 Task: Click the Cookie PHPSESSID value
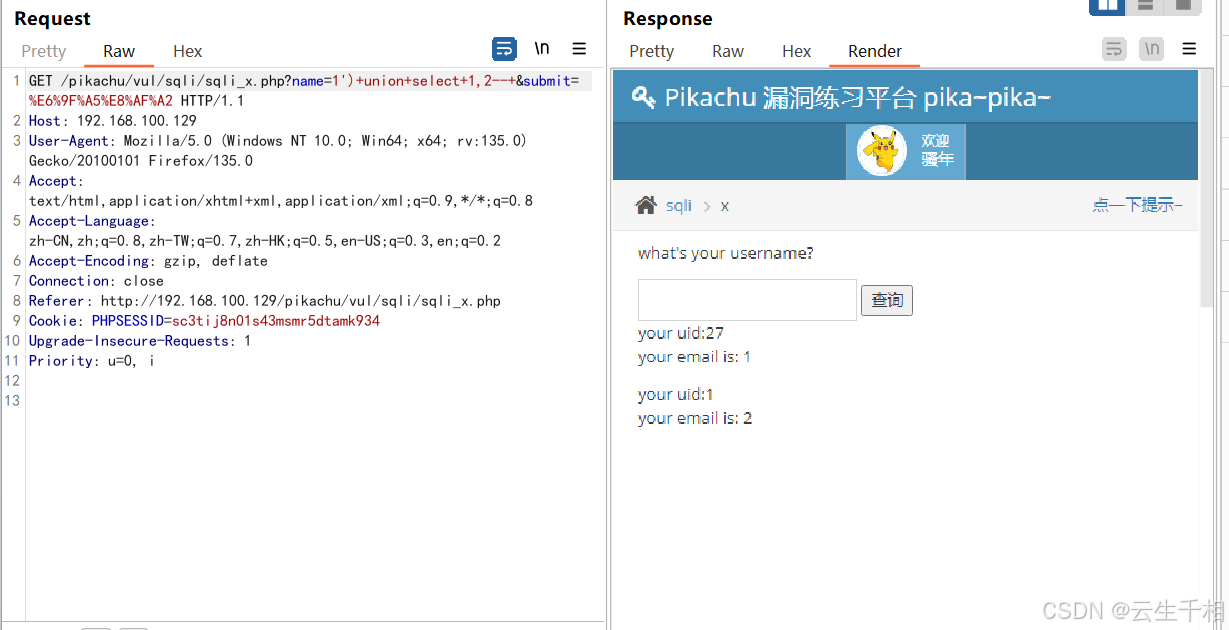click(276, 321)
